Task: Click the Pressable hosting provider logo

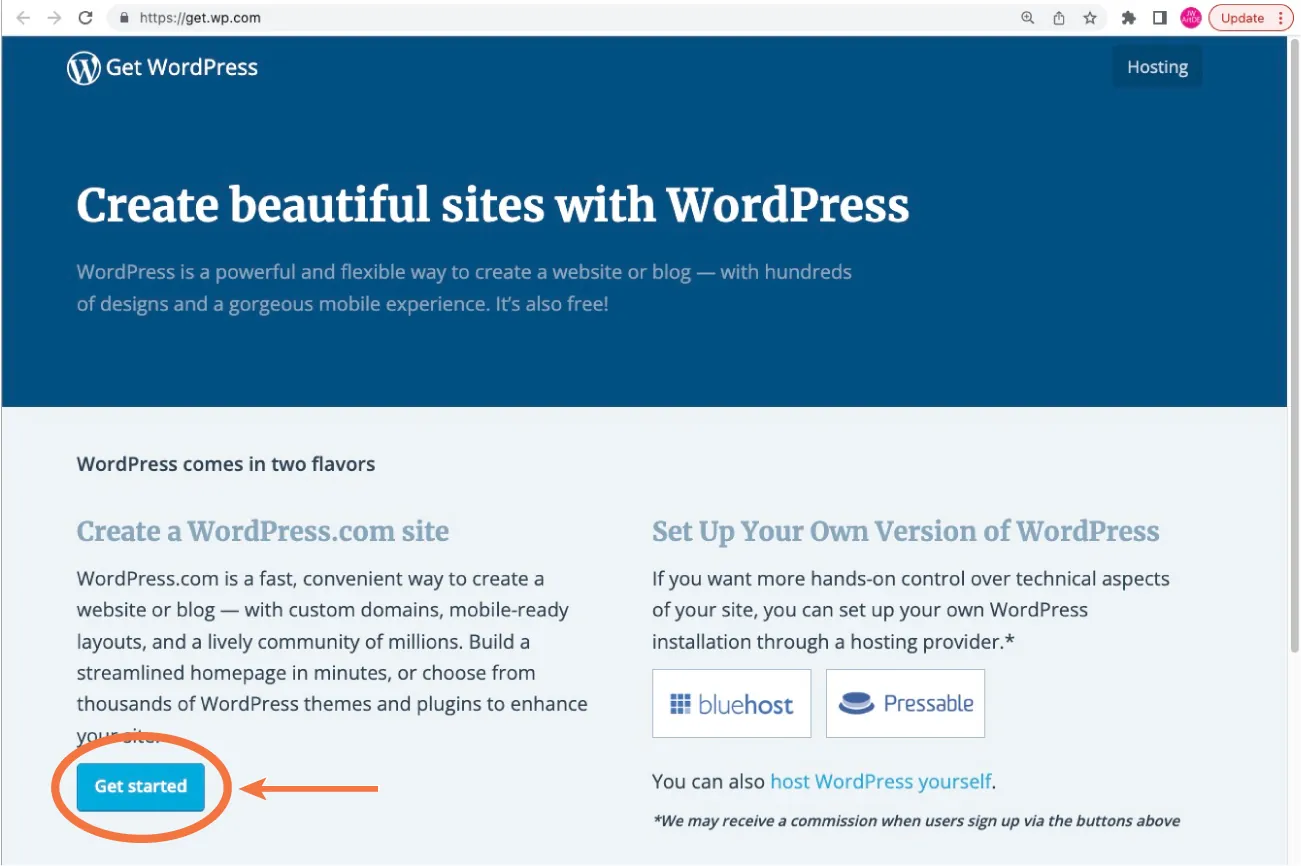Action: [x=905, y=703]
